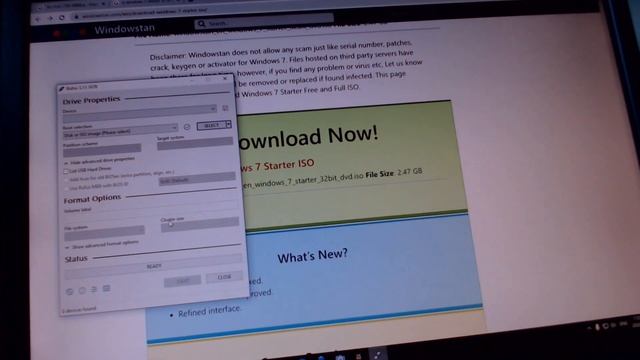Viewport: 640px width, 360px height.
Task: Collapse Hide advanced drive properties
Action: click(x=100, y=161)
